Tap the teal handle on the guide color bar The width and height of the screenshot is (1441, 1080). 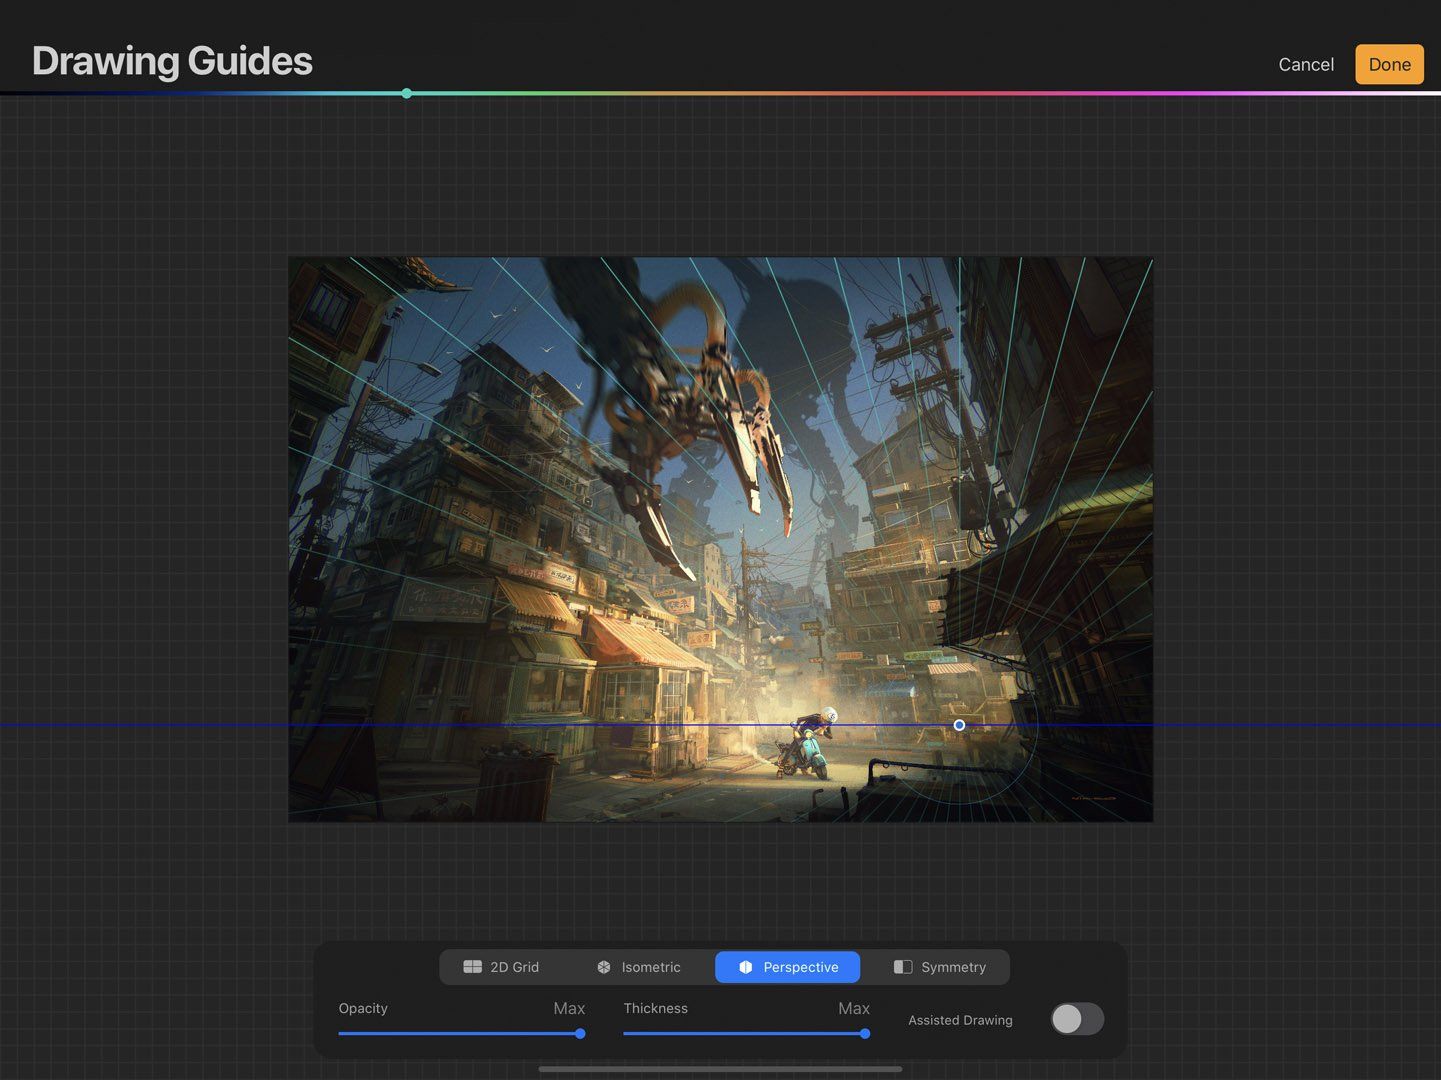pos(407,93)
